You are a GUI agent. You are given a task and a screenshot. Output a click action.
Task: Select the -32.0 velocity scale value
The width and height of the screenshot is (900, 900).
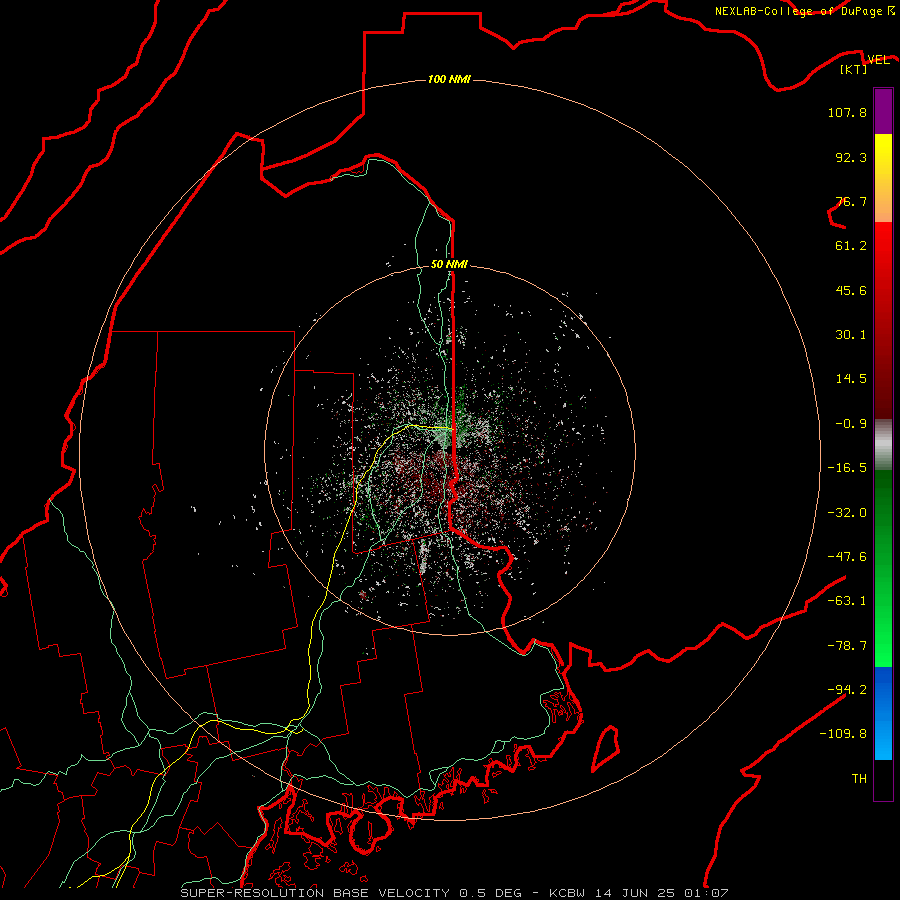(x=847, y=513)
